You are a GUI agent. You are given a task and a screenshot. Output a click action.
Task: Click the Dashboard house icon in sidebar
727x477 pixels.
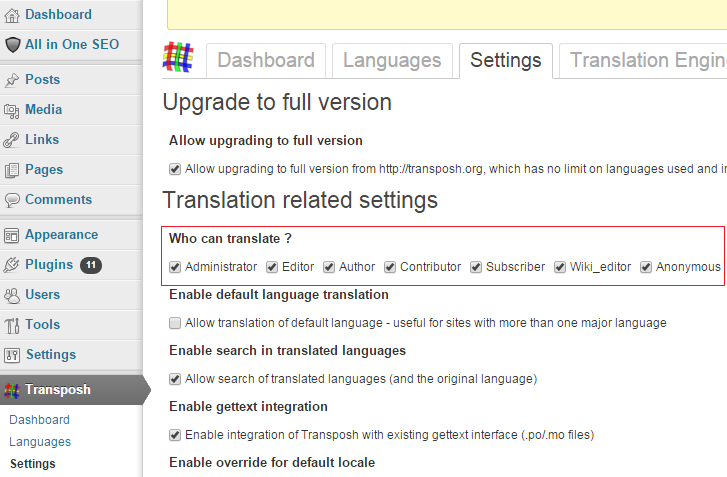pos(12,15)
